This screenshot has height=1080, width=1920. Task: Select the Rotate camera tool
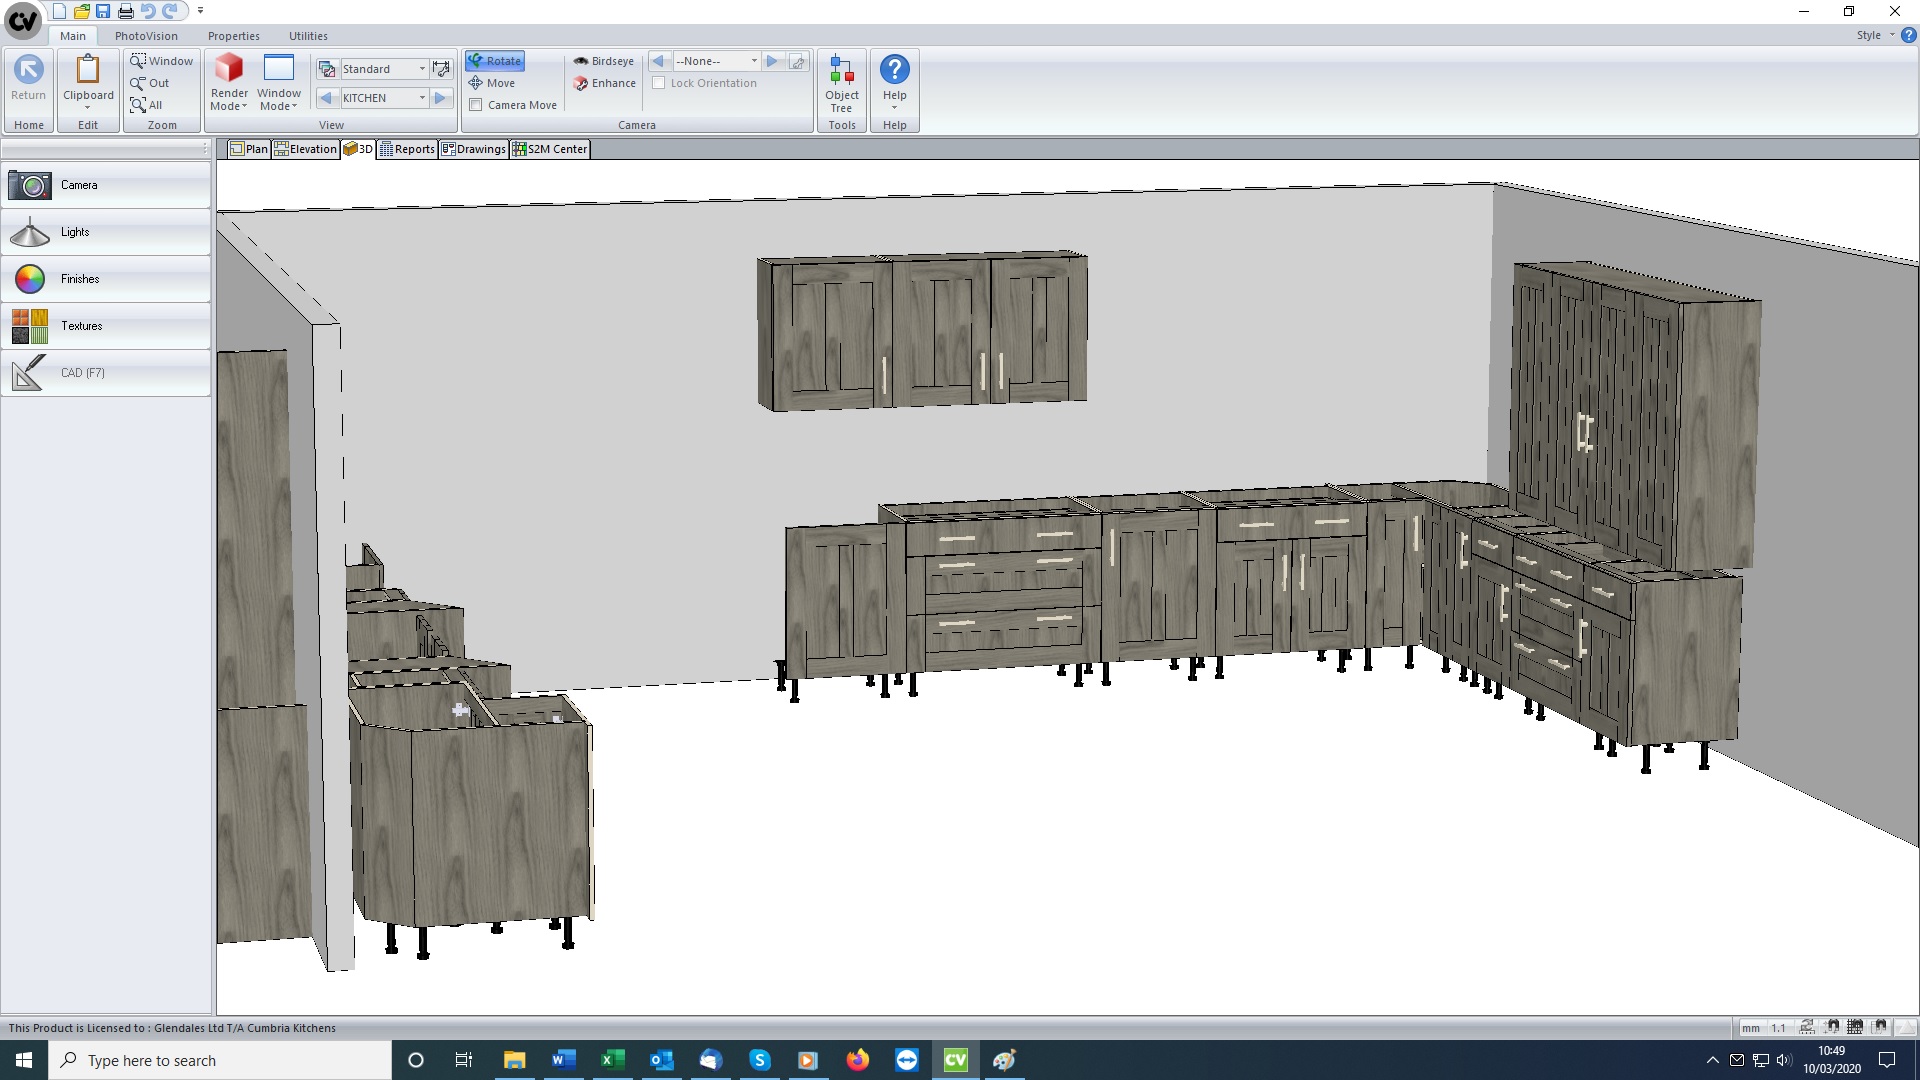[x=495, y=61]
